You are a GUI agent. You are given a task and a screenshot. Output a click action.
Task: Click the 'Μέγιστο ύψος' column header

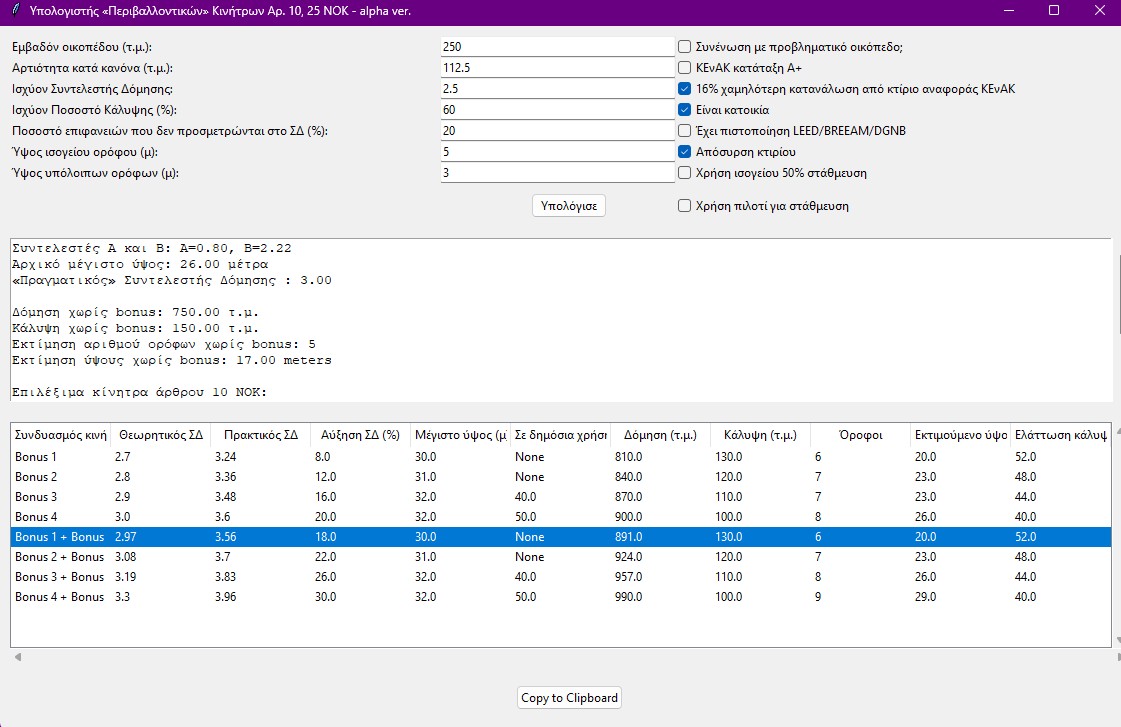(x=460, y=435)
